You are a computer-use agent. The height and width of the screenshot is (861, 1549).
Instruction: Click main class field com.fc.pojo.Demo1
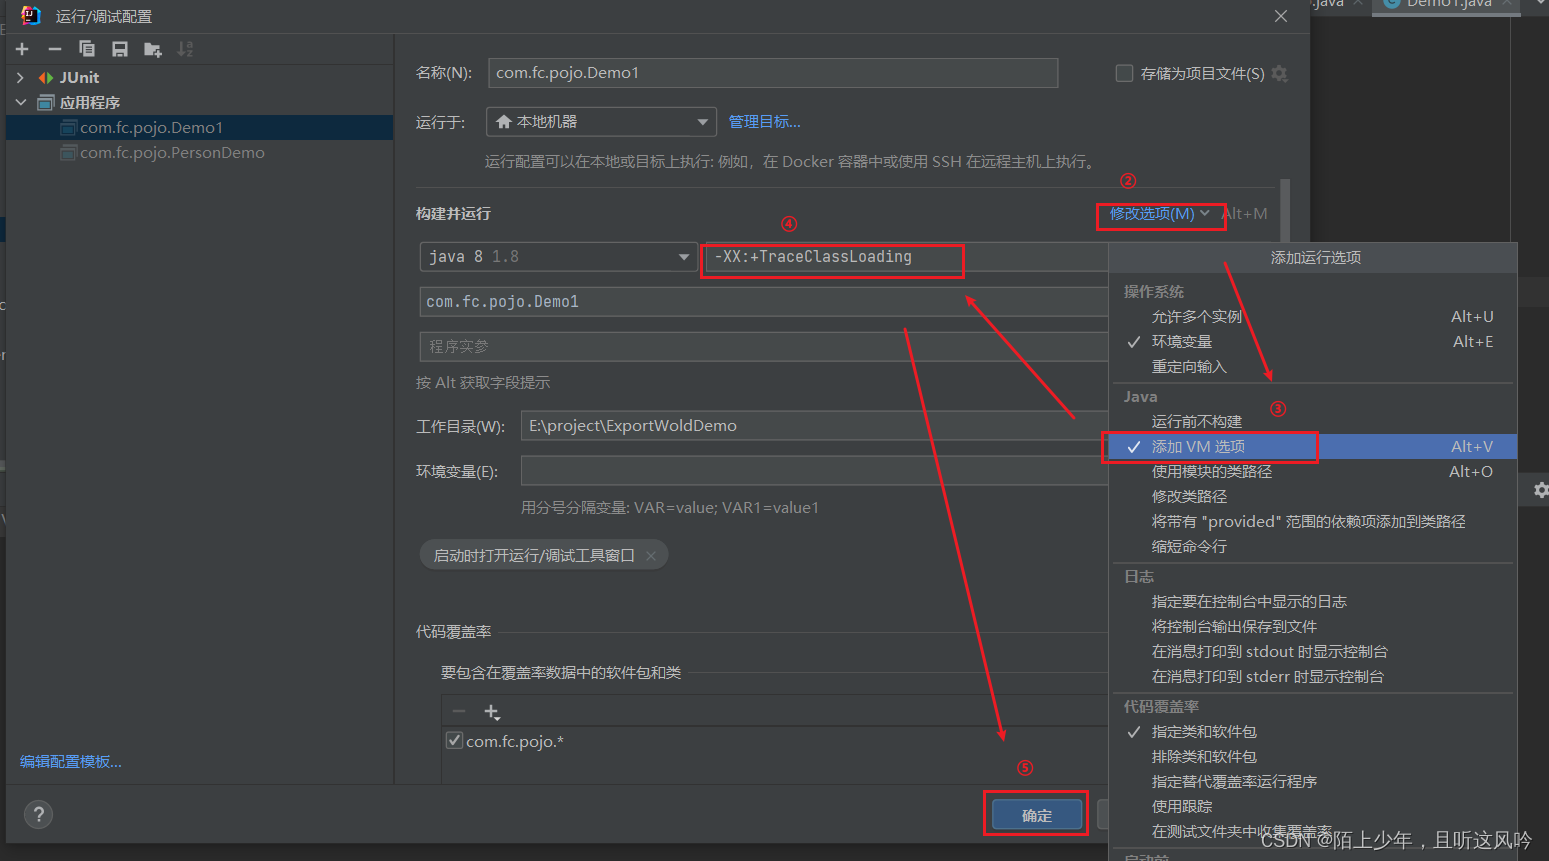pos(764,302)
